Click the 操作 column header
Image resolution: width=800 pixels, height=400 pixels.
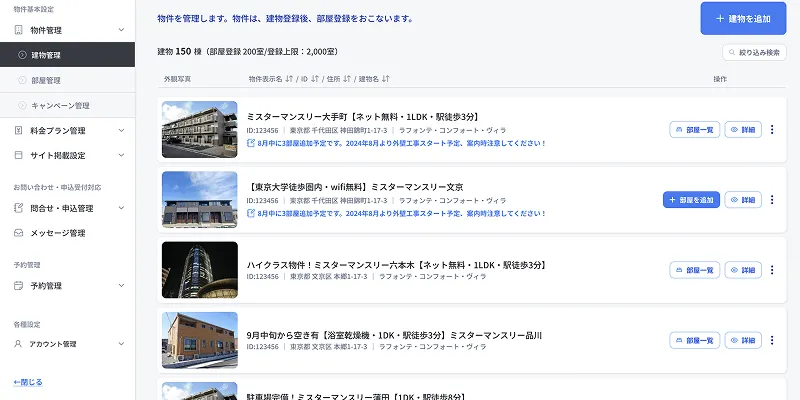point(720,79)
